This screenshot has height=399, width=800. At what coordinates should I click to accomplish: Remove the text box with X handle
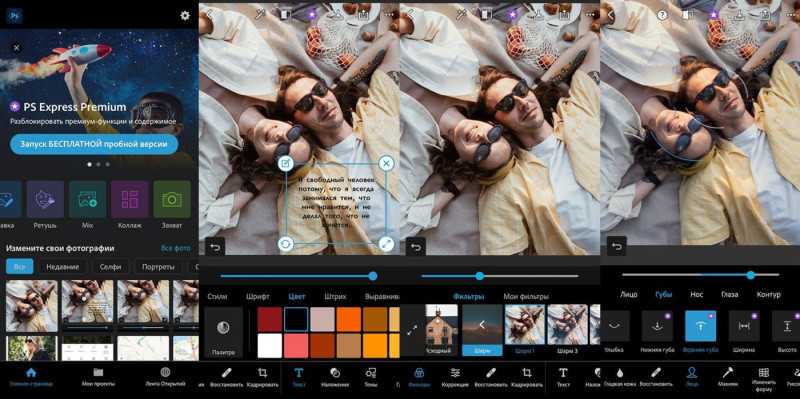coord(386,163)
